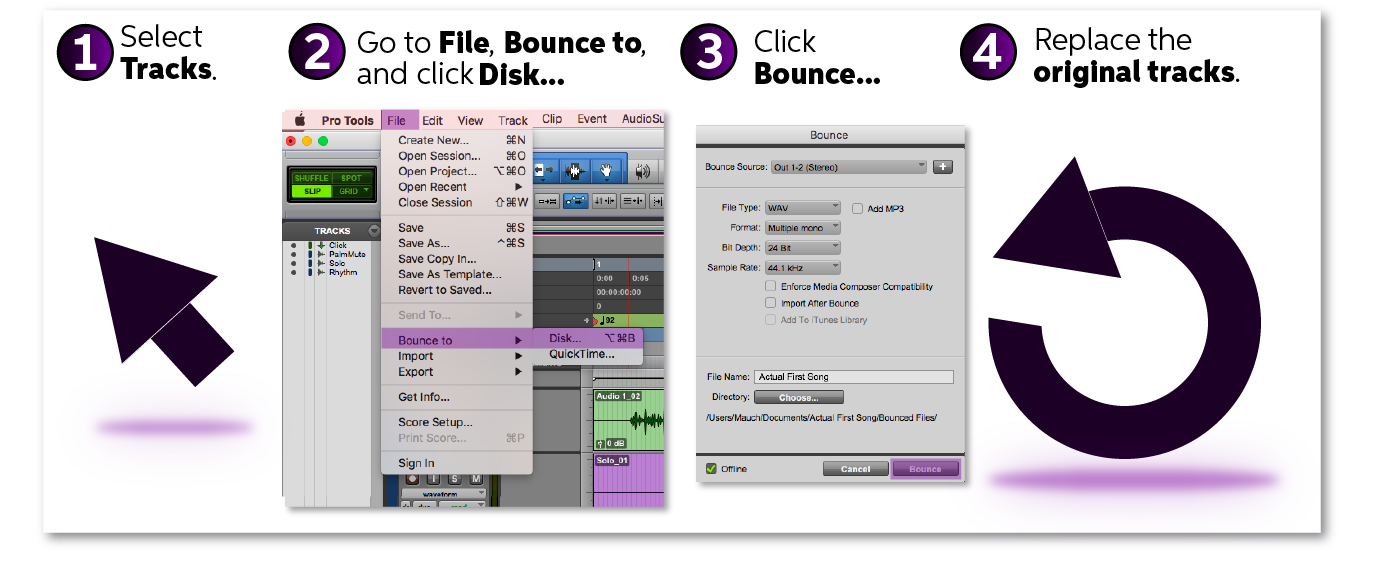Select the waveform Selector tool

click(x=576, y=172)
